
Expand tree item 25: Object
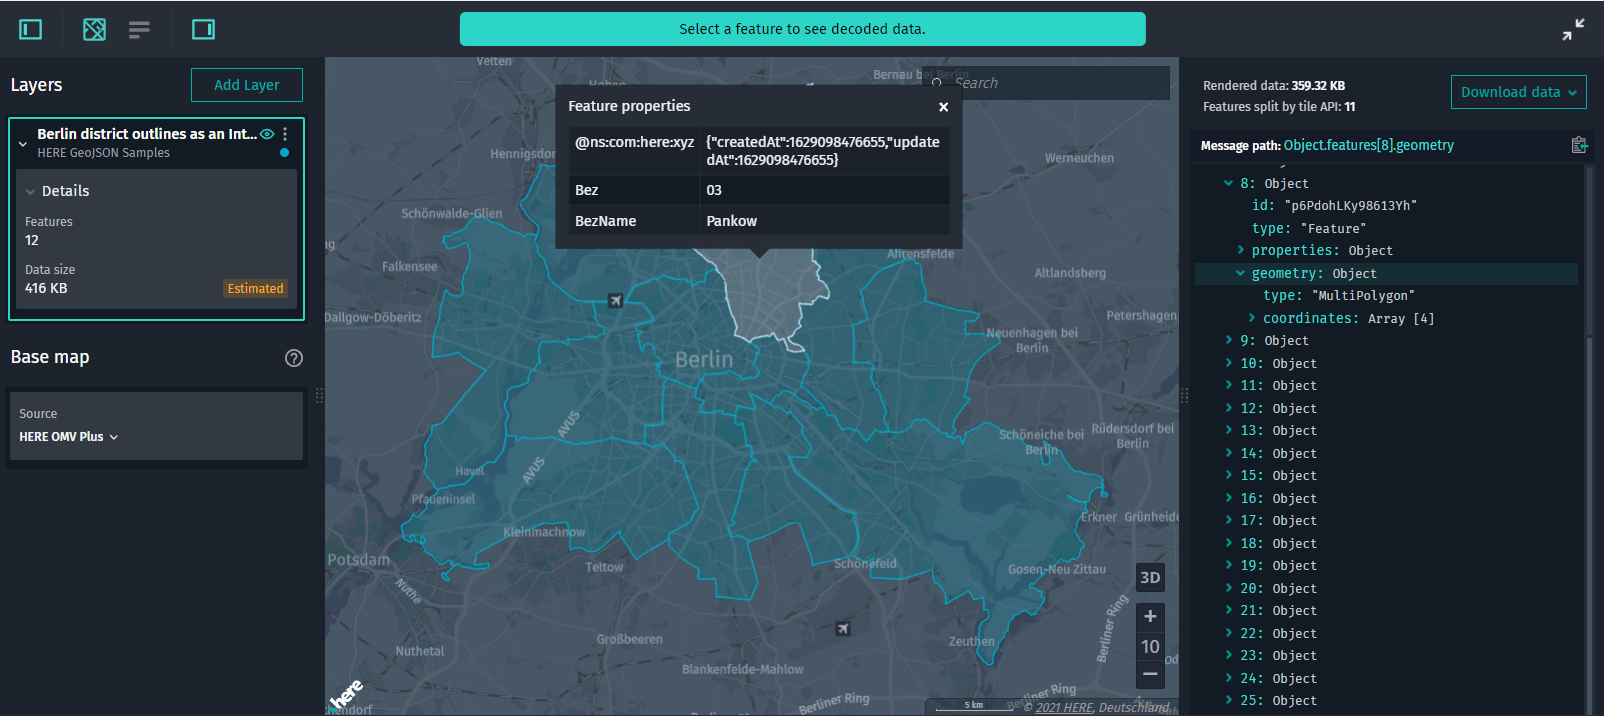coord(1229,700)
